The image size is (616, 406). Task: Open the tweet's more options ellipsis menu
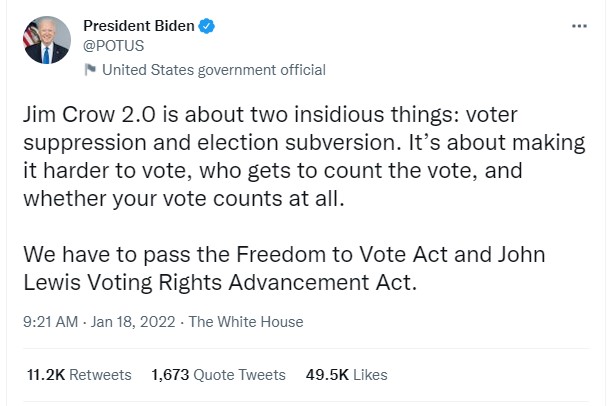[x=579, y=25]
